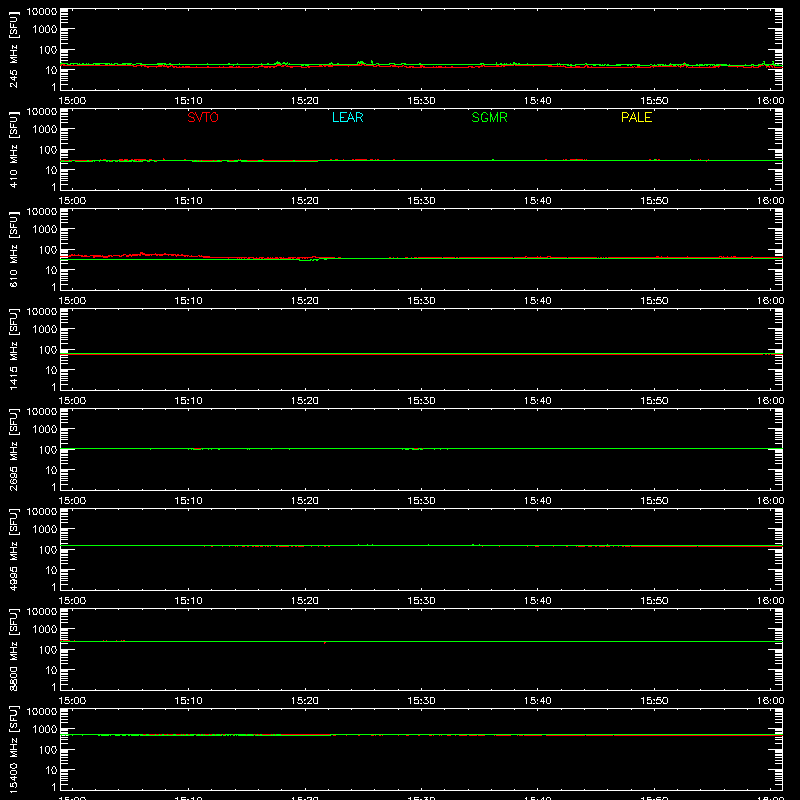The width and height of the screenshot is (800, 800).
Task: Click 15:30 tick under 1415 MHz panel
Action: coord(421,401)
